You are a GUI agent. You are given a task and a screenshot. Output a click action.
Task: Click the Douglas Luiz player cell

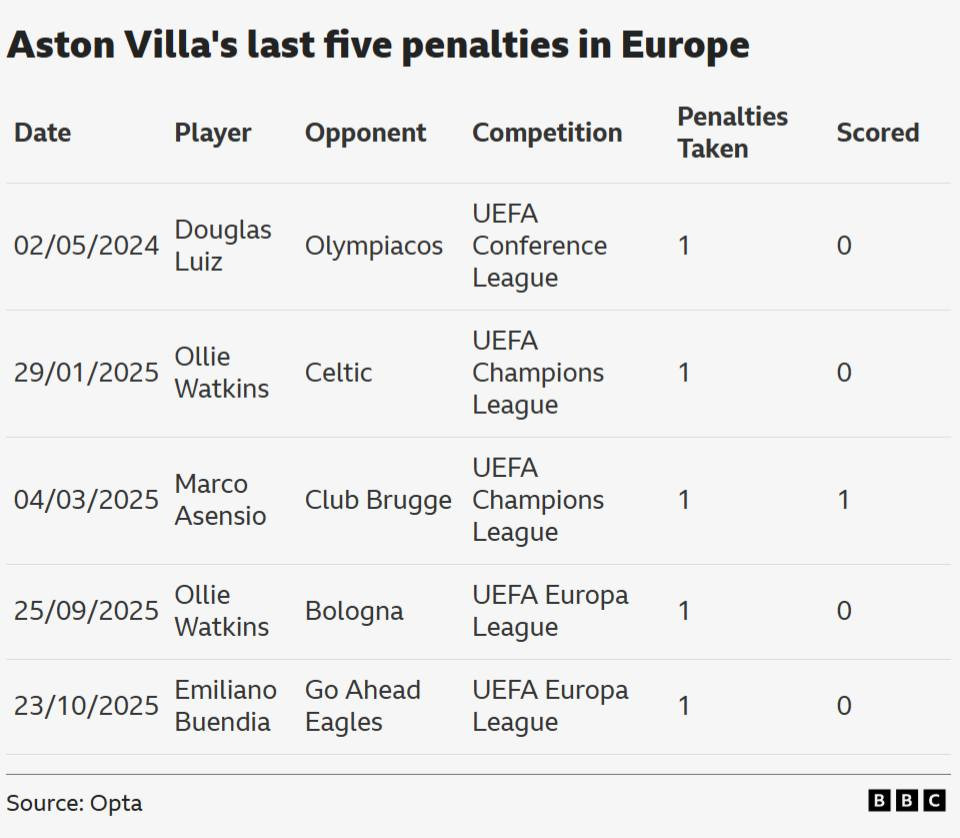pyautogui.click(x=223, y=246)
